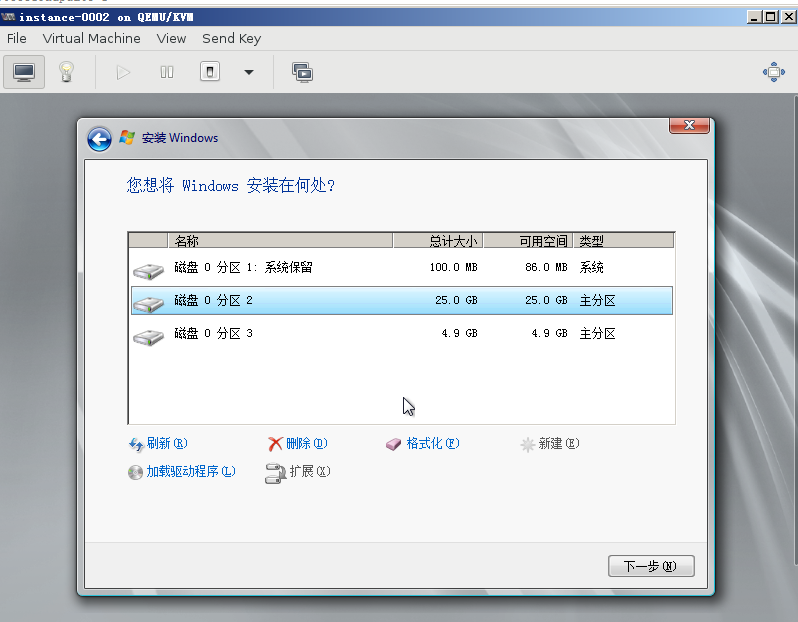Click the starburst new partition icon
798x622 pixels.
527,445
